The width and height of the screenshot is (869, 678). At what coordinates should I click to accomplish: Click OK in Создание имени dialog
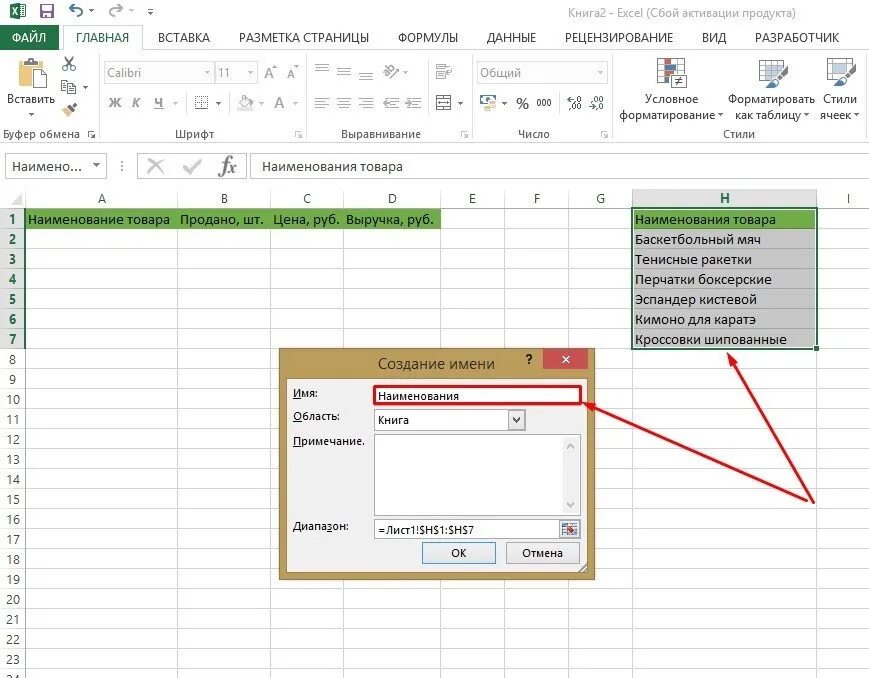click(x=459, y=553)
